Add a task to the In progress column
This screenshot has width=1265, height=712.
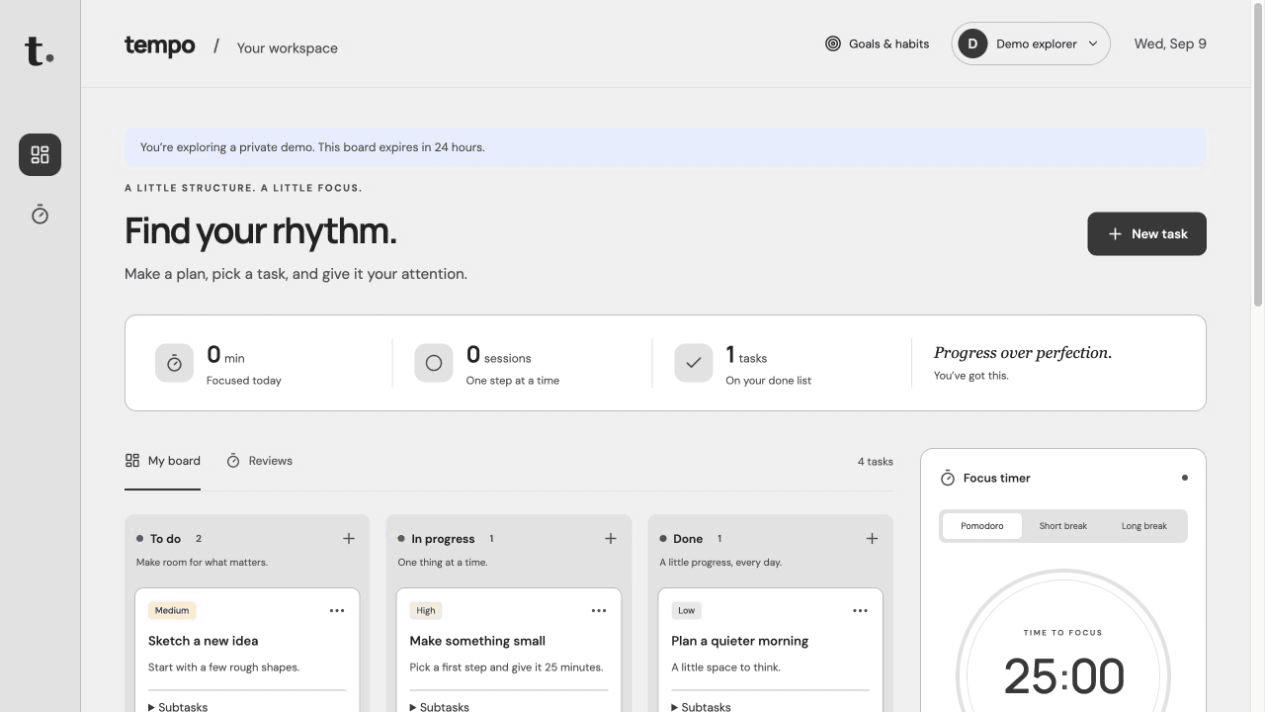click(x=610, y=539)
